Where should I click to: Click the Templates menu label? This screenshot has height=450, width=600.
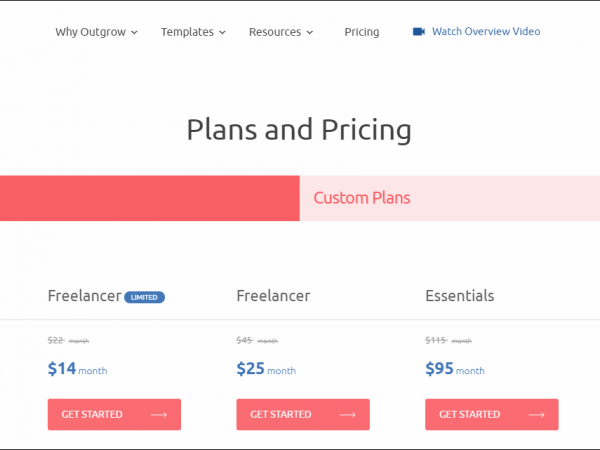187,32
